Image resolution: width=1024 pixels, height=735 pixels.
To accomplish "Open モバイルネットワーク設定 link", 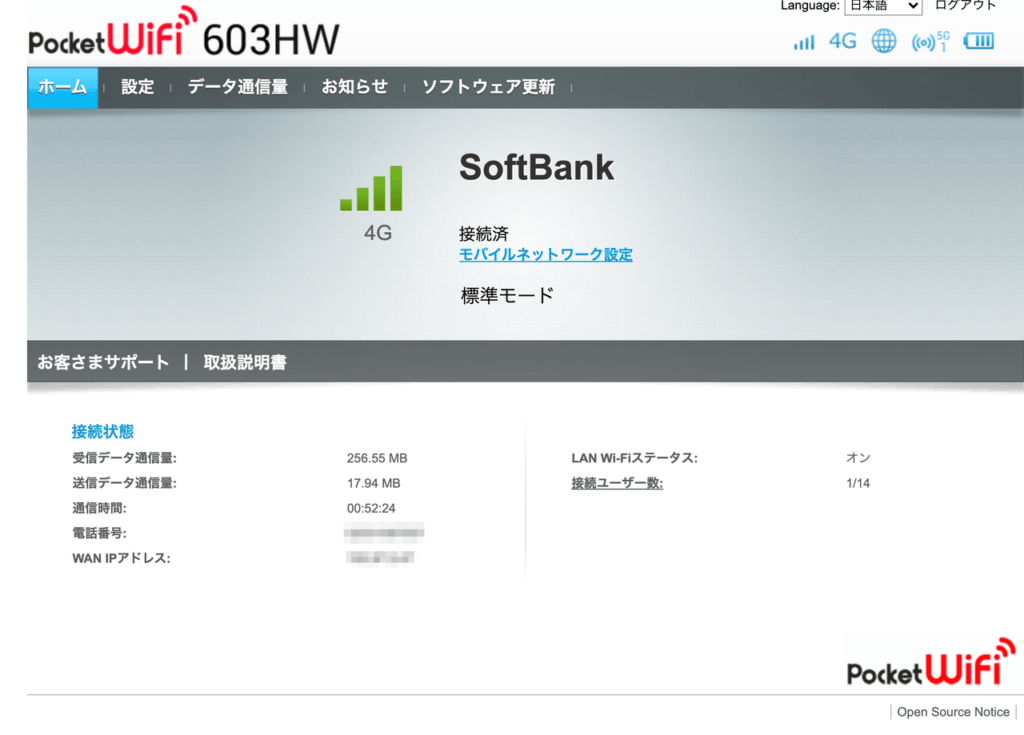I will pyautogui.click(x=546, y=255).
